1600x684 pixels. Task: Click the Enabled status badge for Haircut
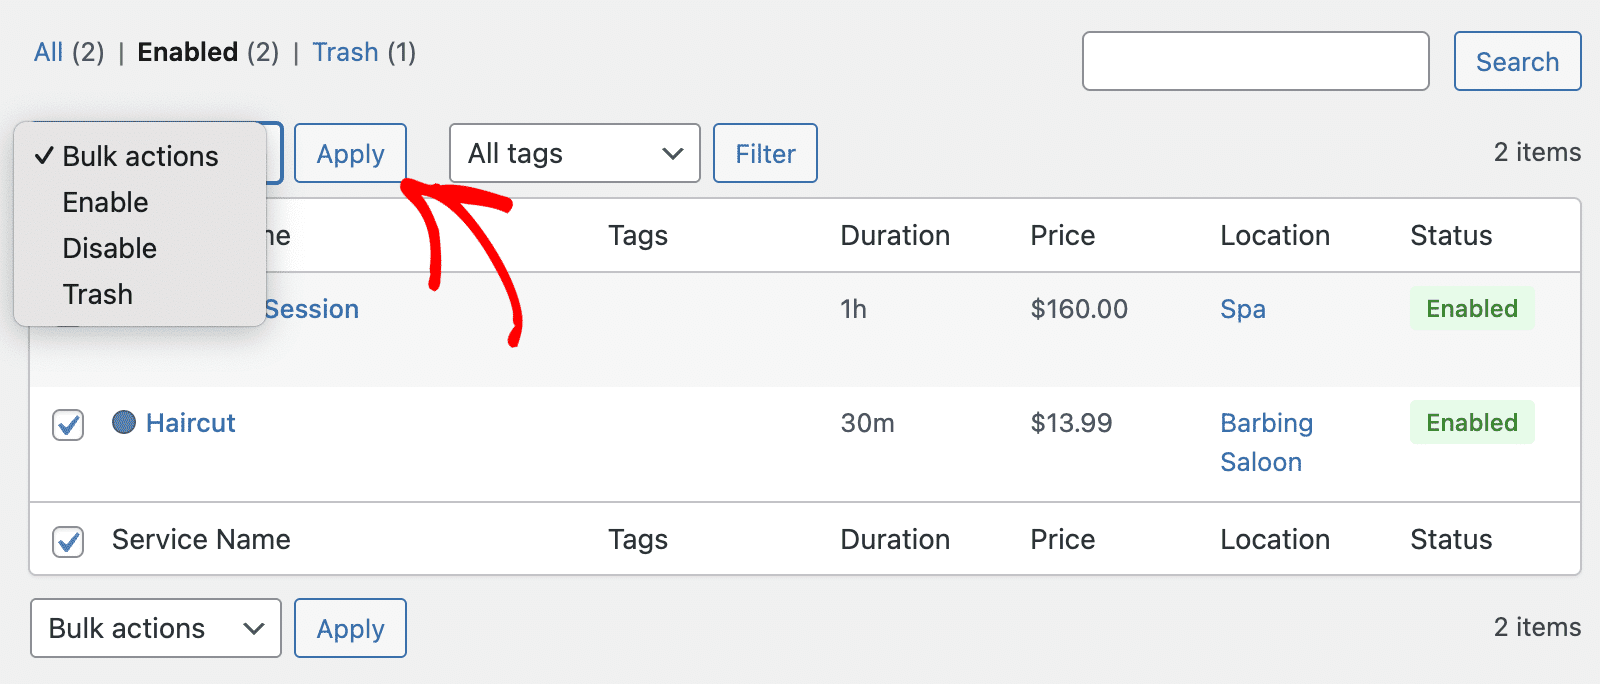[x=1472, y=422]
